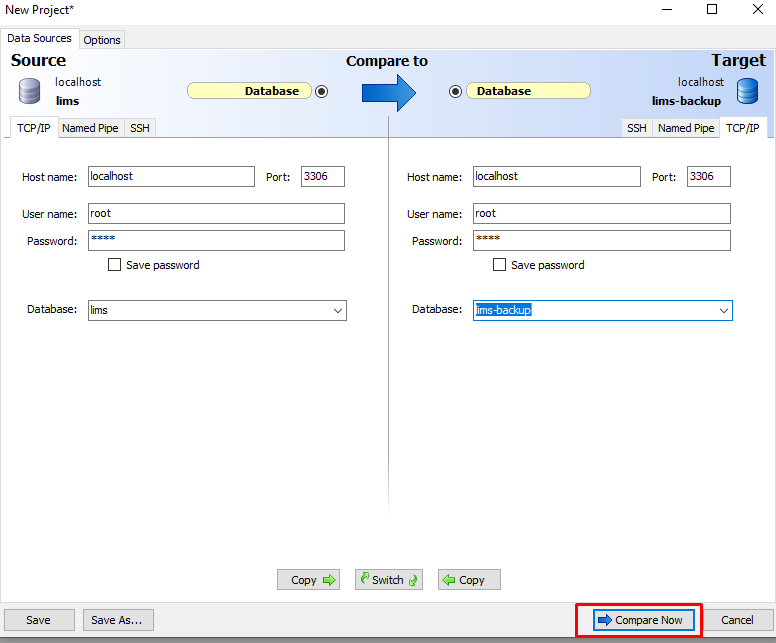Click the big blue Compare to arrow
This screenshot has height=643, width=776.
point(388,91)
